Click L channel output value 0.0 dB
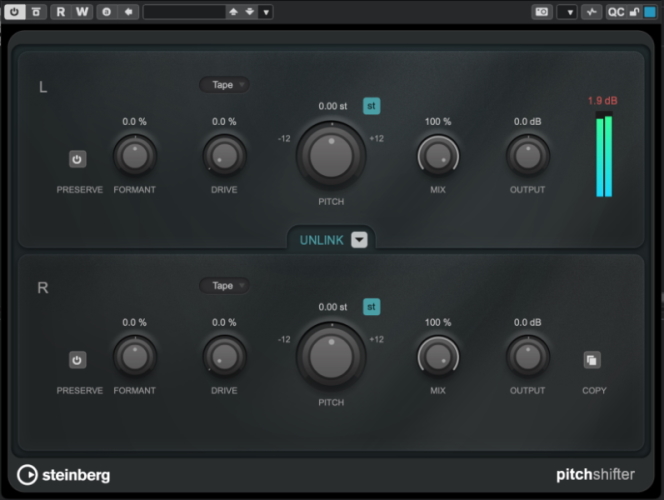Image resolution: width=664 pixels, height=500 pixels. [527, 122]
